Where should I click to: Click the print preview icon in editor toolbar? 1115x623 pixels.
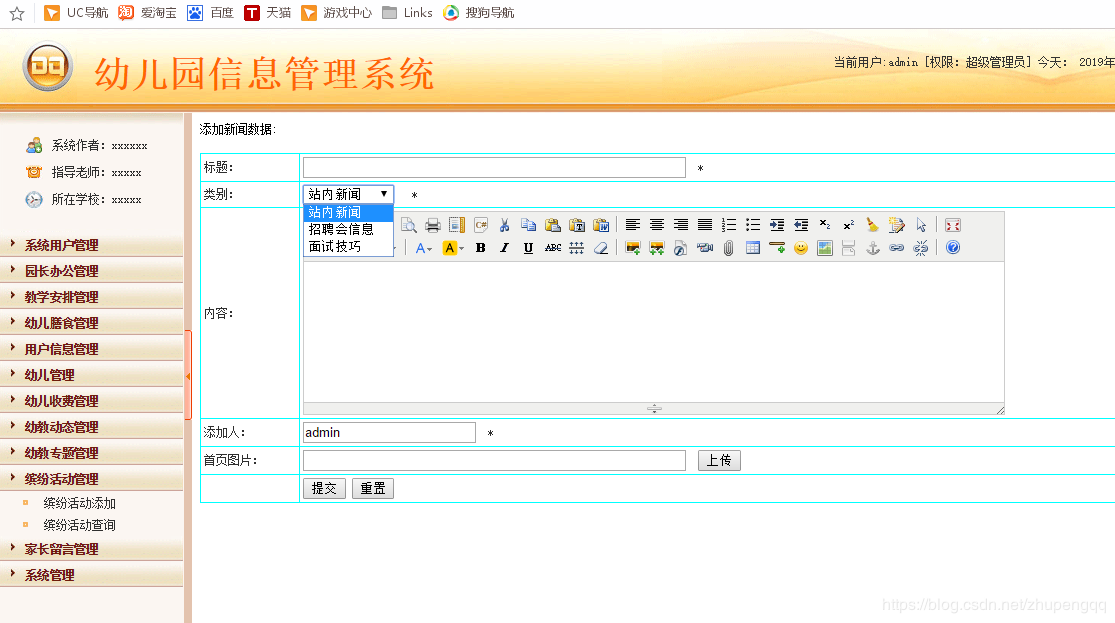409,225
